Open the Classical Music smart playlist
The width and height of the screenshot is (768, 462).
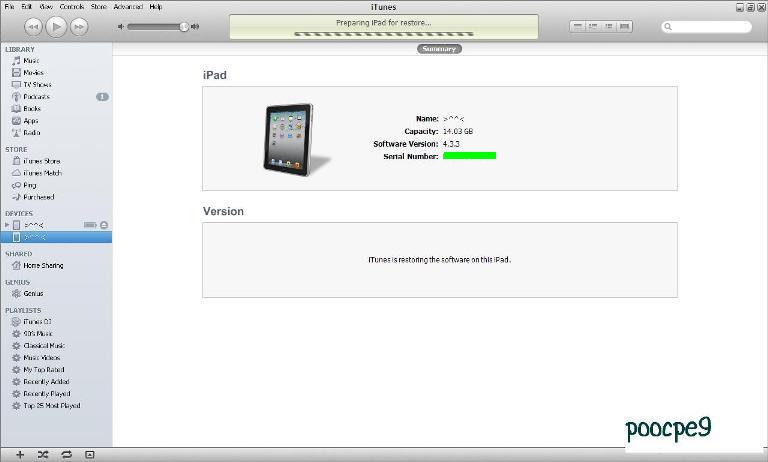click(44, 346)
